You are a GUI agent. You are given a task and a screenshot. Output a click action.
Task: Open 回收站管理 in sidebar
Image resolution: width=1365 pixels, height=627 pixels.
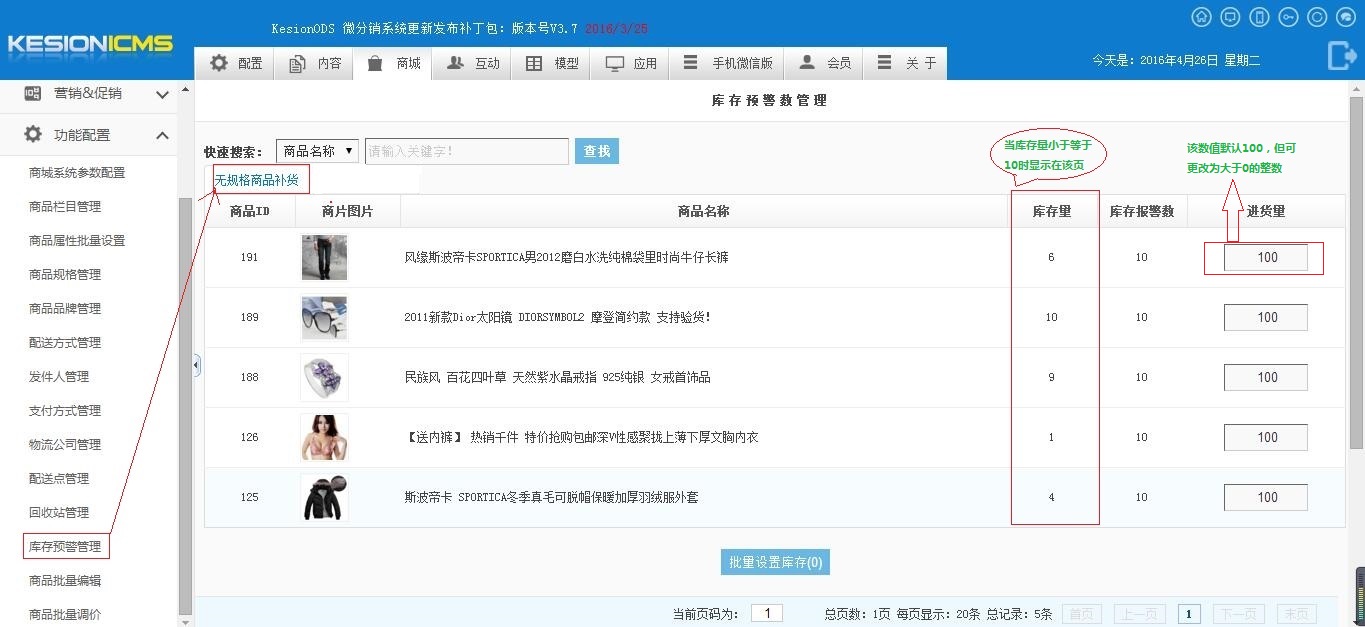pyautogui.click(x=59, y=512)
